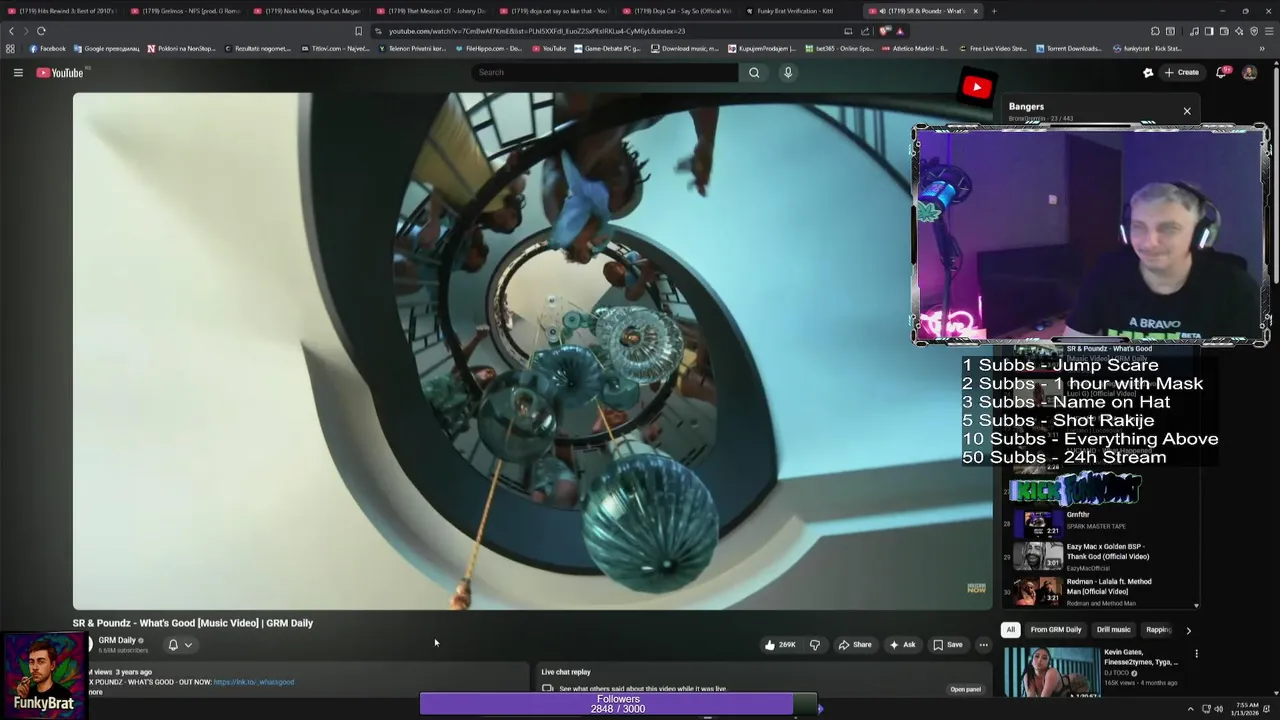The image size is (1280, 720).
Task: Open the account avatar menu
Action: click(1249, 72)
